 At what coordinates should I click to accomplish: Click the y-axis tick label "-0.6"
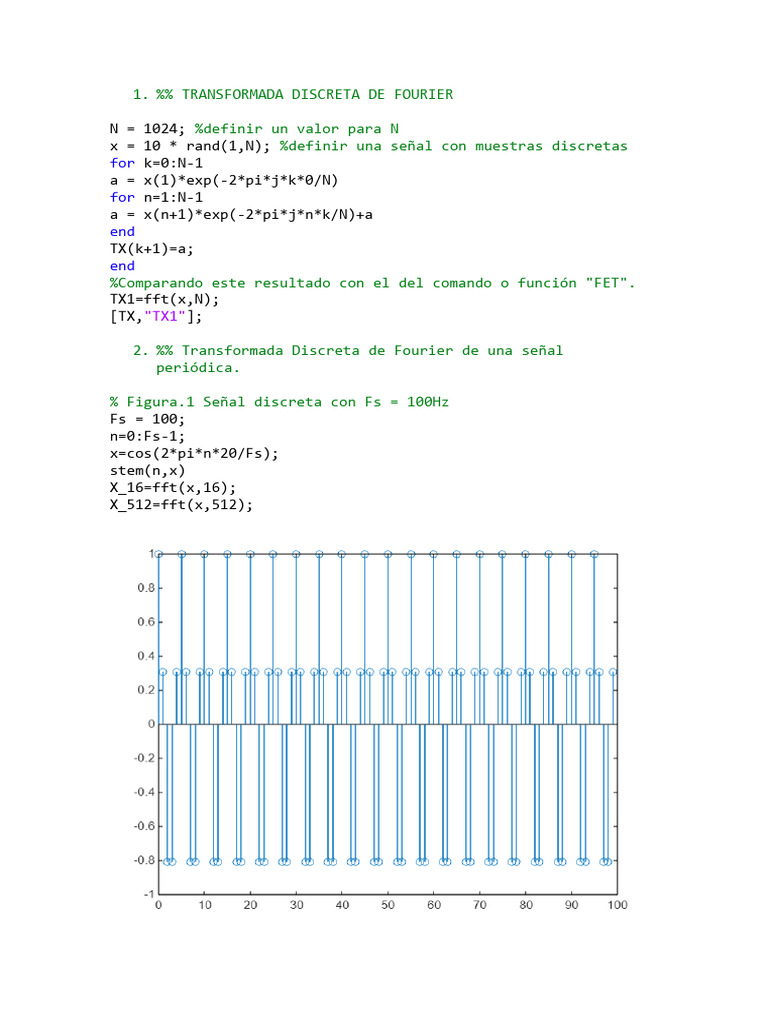click(144, 826)
